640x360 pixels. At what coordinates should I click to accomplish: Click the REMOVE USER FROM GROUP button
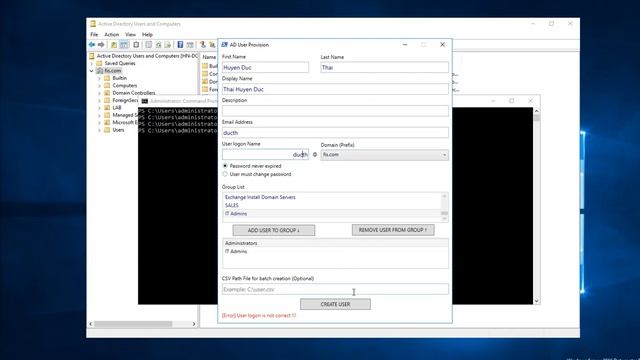coord(393,230)
